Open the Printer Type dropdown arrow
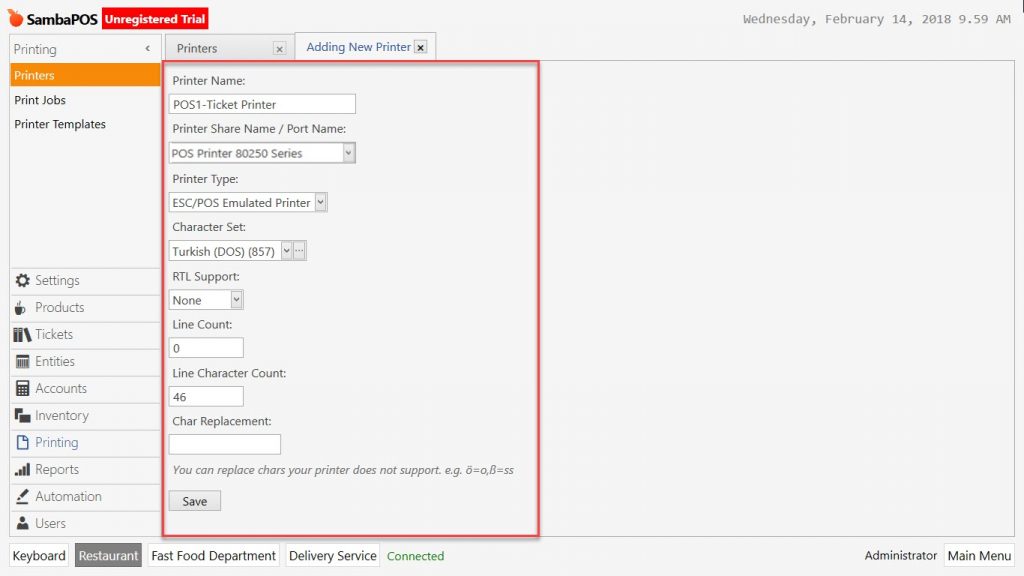 tap(321, 202)
